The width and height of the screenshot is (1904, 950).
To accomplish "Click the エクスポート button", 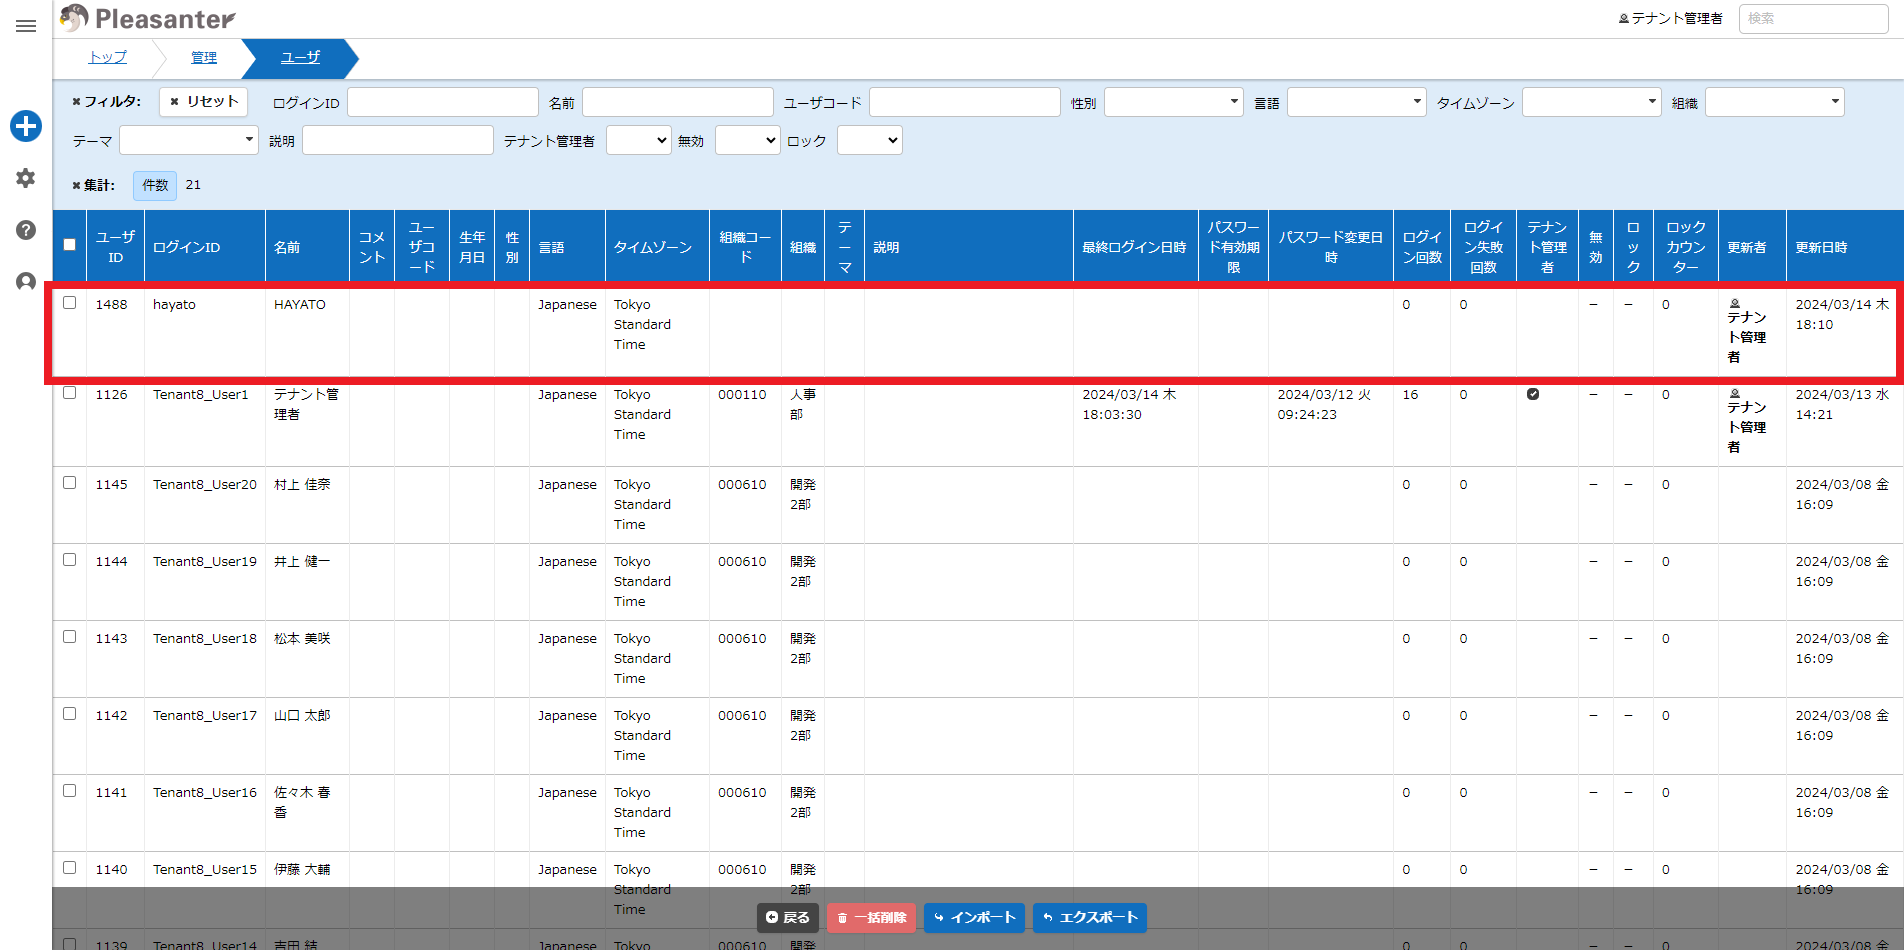I will (1090, 917).
